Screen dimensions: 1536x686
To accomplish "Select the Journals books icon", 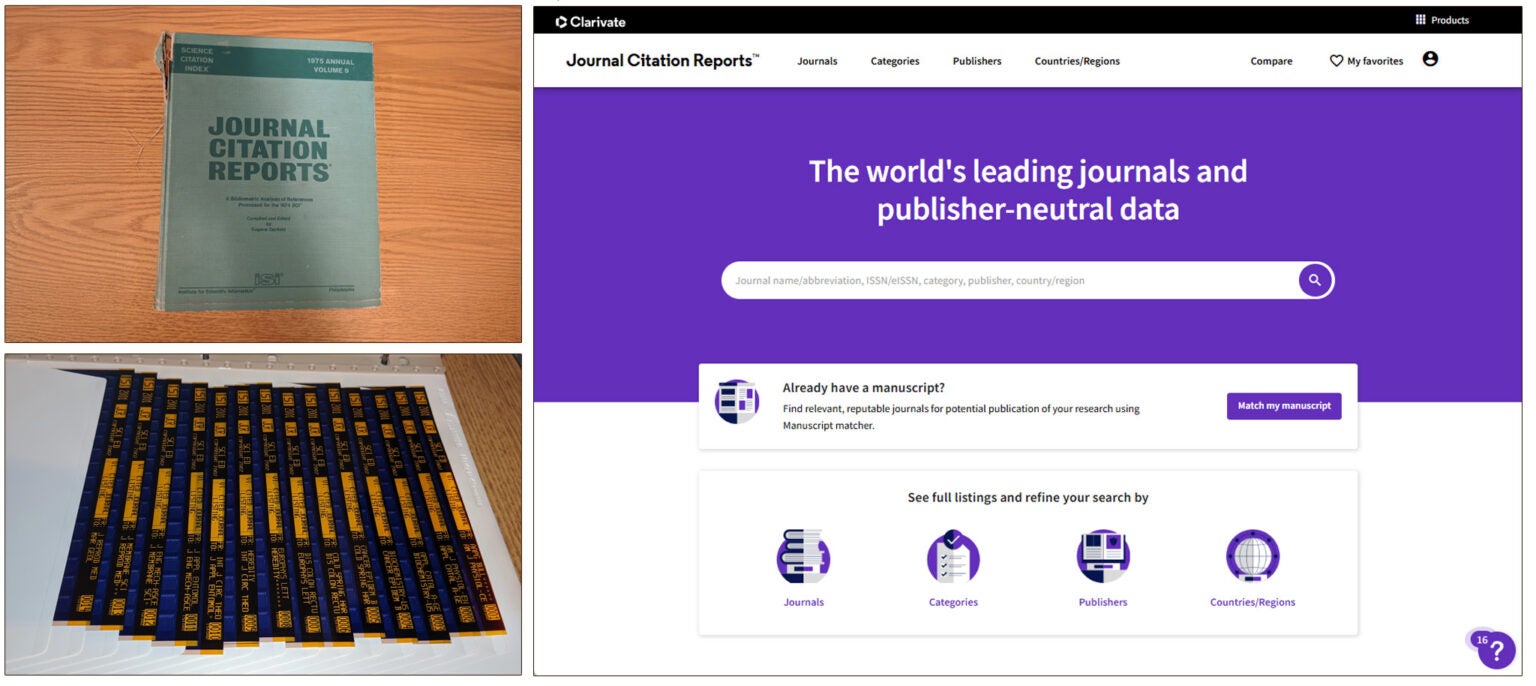I will 803,558.
